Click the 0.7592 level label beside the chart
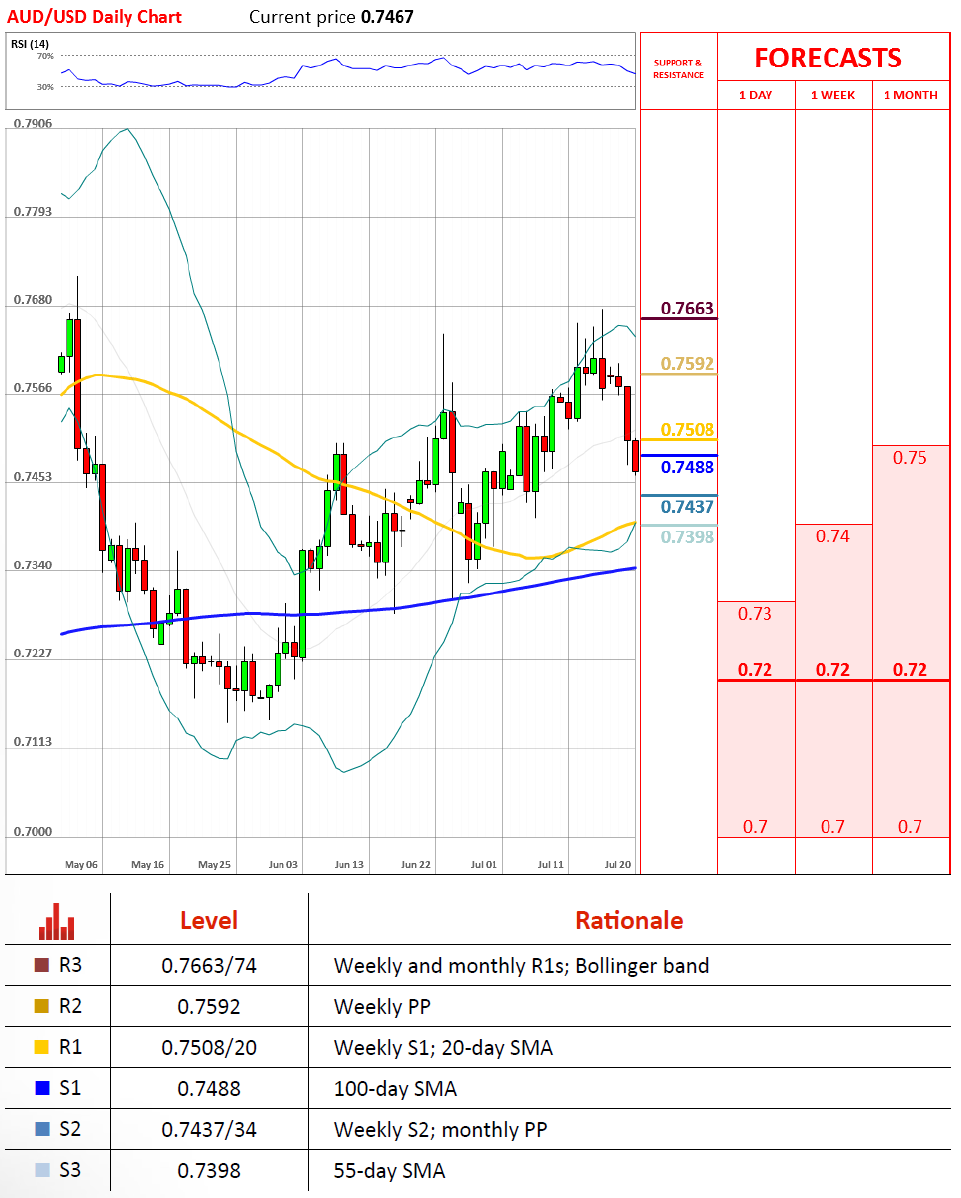This screenshot has width=961, height=1198. (x=687, y=363)
